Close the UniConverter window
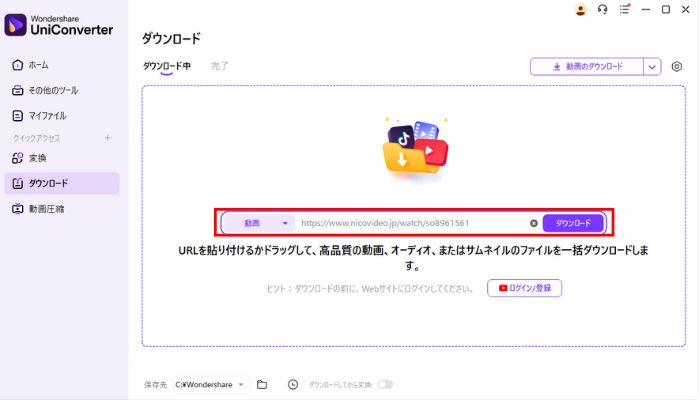 pos(686,9)
